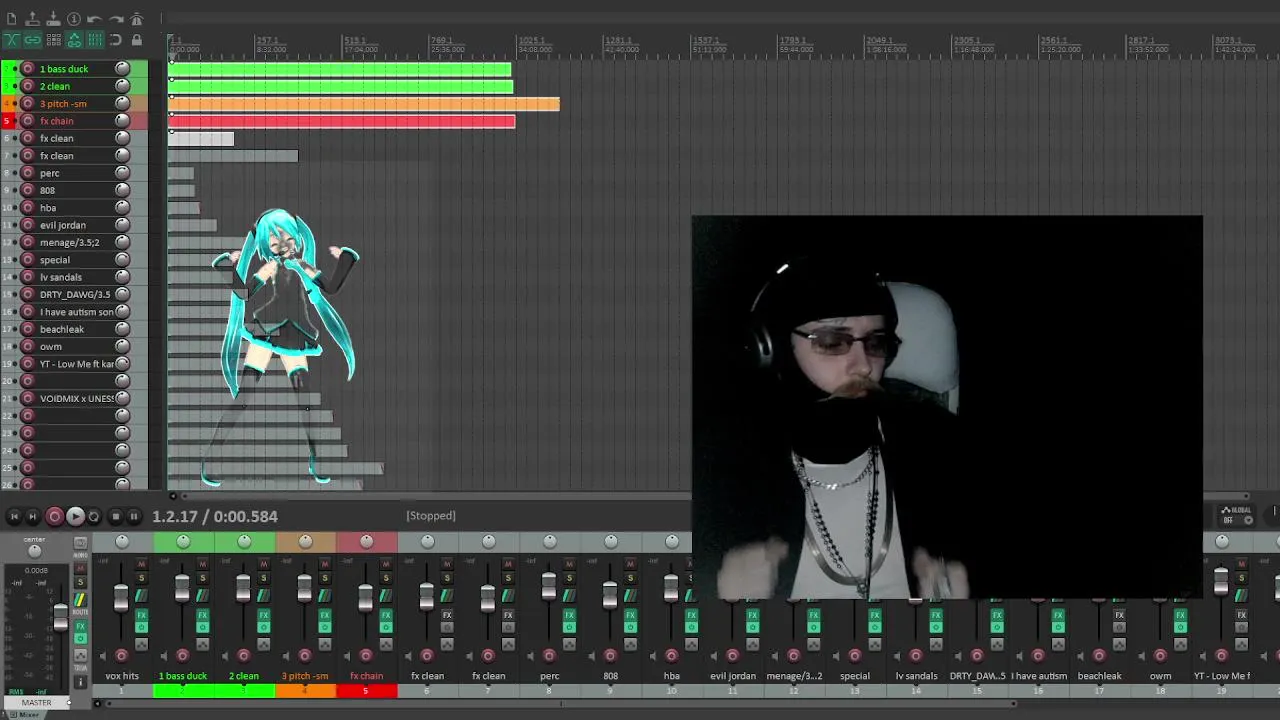The height and width of the screenshot is (720, 1280).
Task: Solo the '2 clean' mixer strip
Action: [x=263, y=578]
